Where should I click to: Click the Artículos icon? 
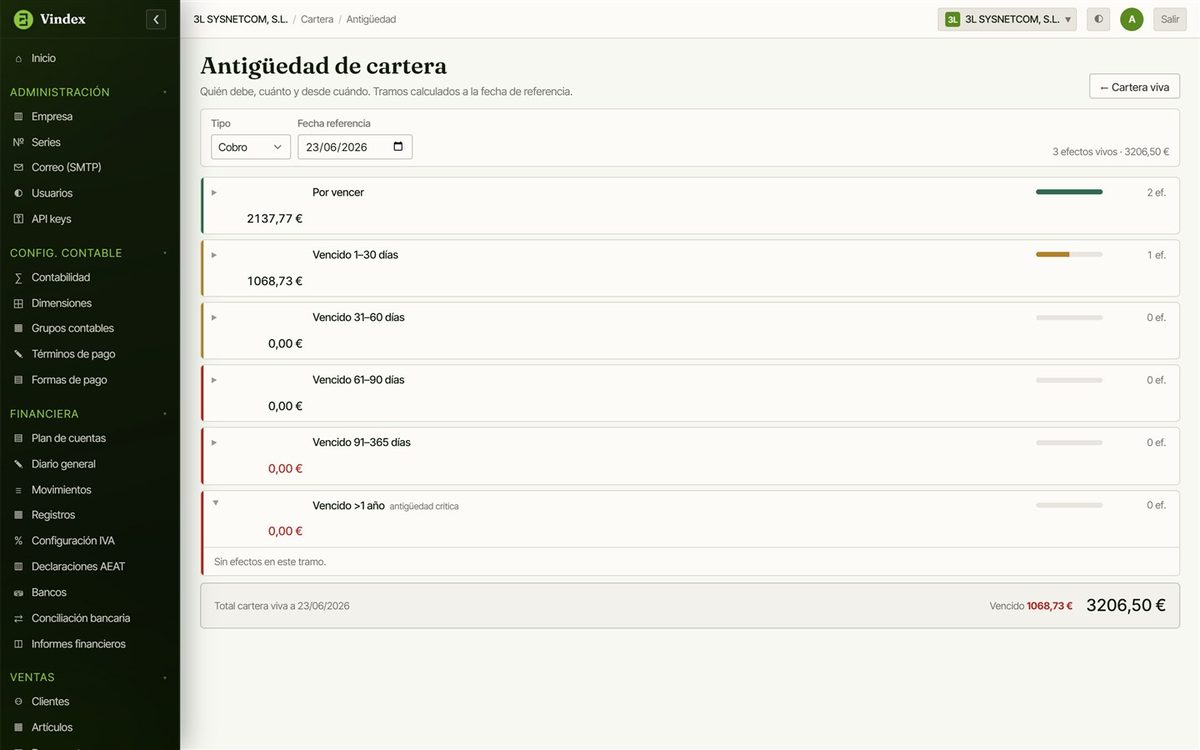[x=18, y=728]
